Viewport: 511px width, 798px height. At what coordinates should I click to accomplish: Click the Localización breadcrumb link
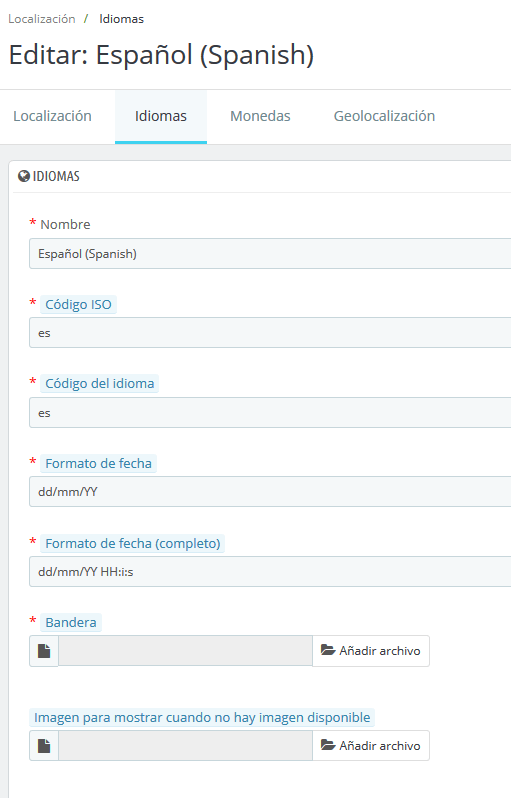click(x=42, y=19)
